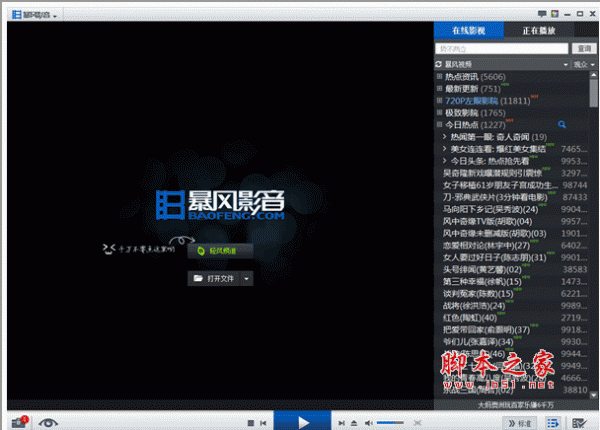Expand the 最新更新 (751) category
Screen dimensions: 600x430
coord(439,88)
